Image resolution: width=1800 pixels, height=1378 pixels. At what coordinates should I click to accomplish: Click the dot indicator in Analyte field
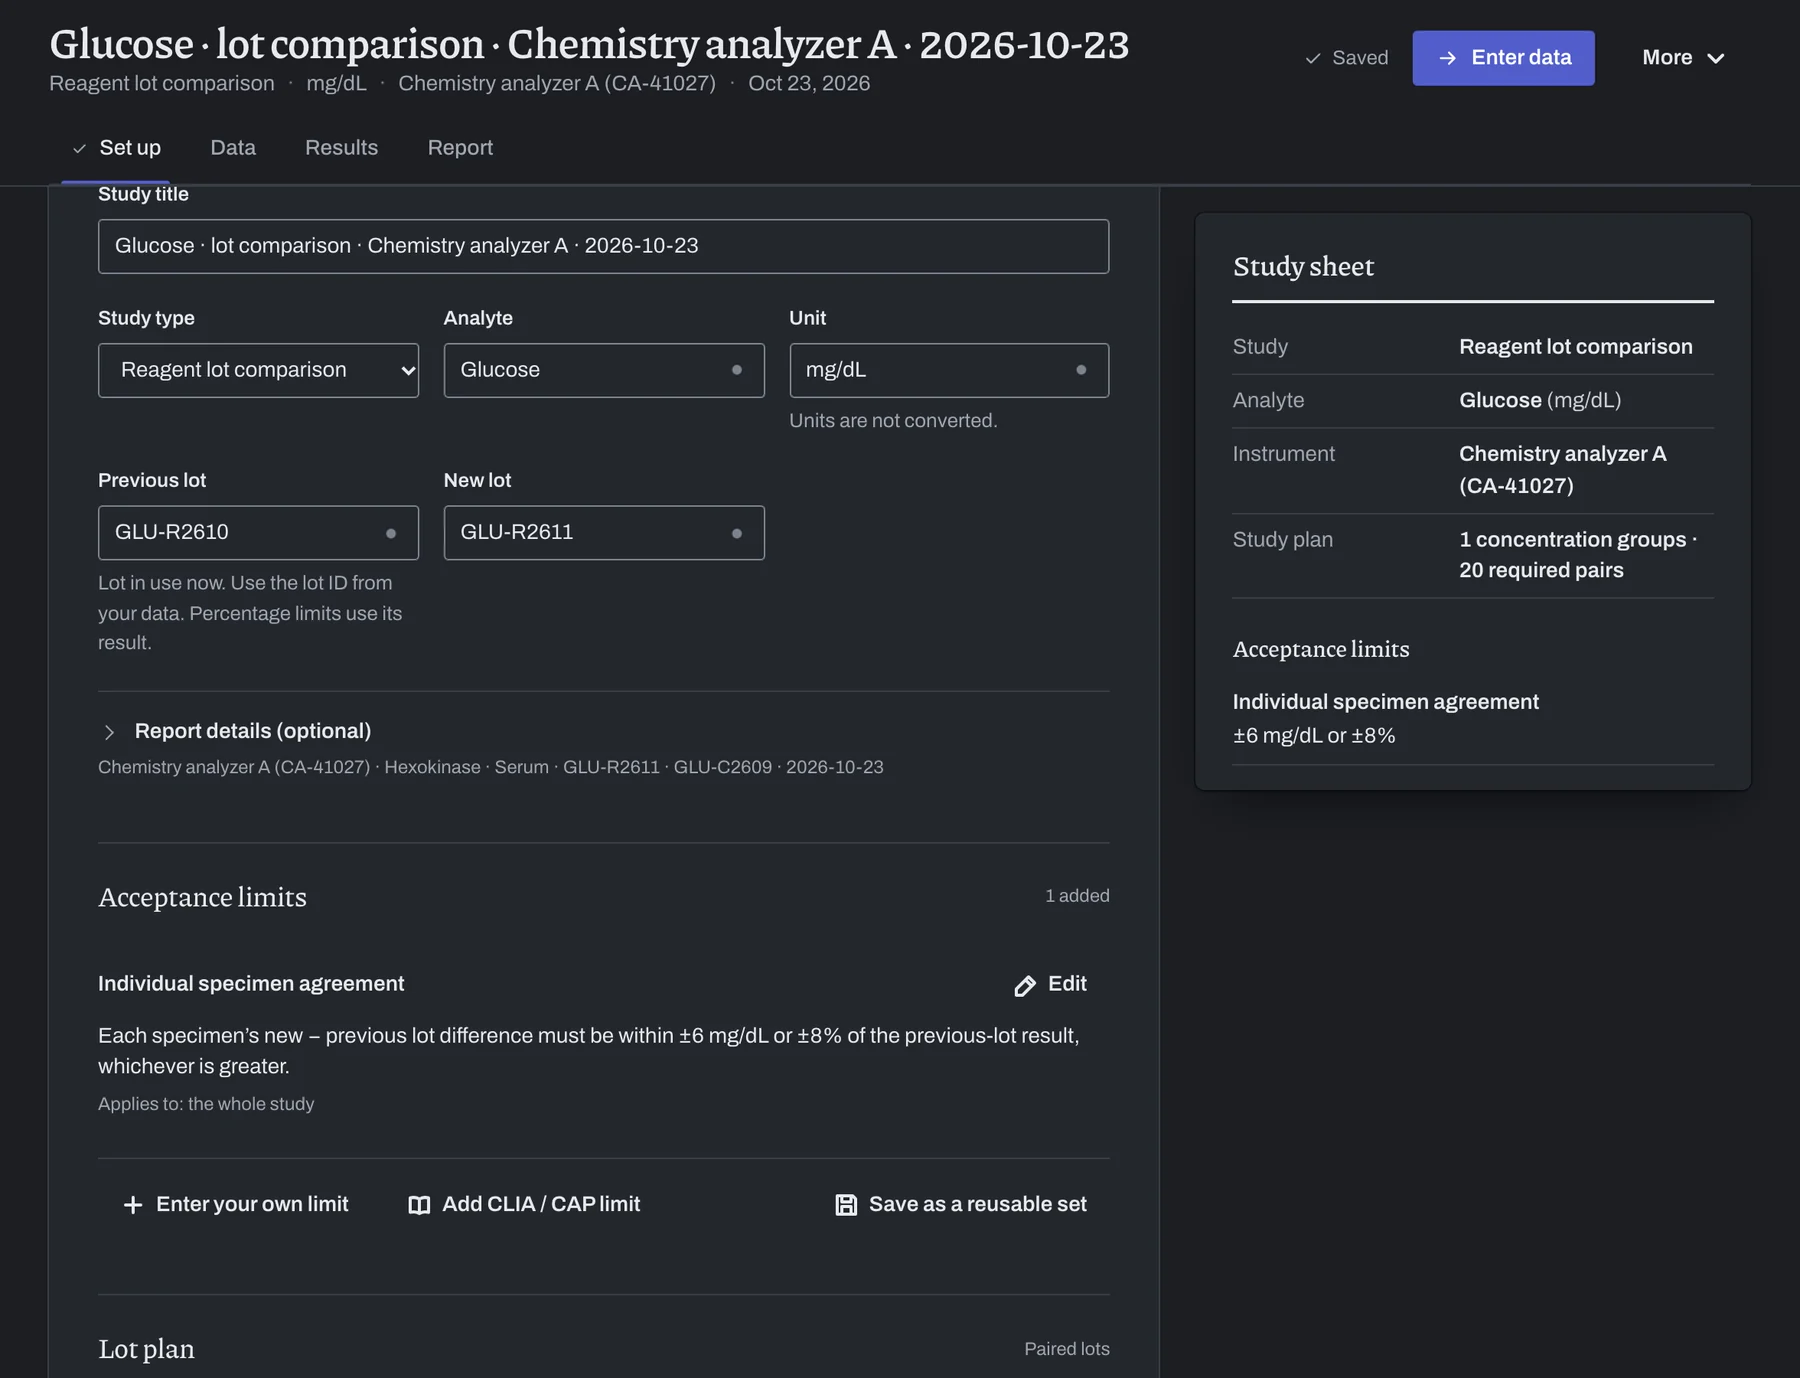pyautogui.click(x=737, y=370)
